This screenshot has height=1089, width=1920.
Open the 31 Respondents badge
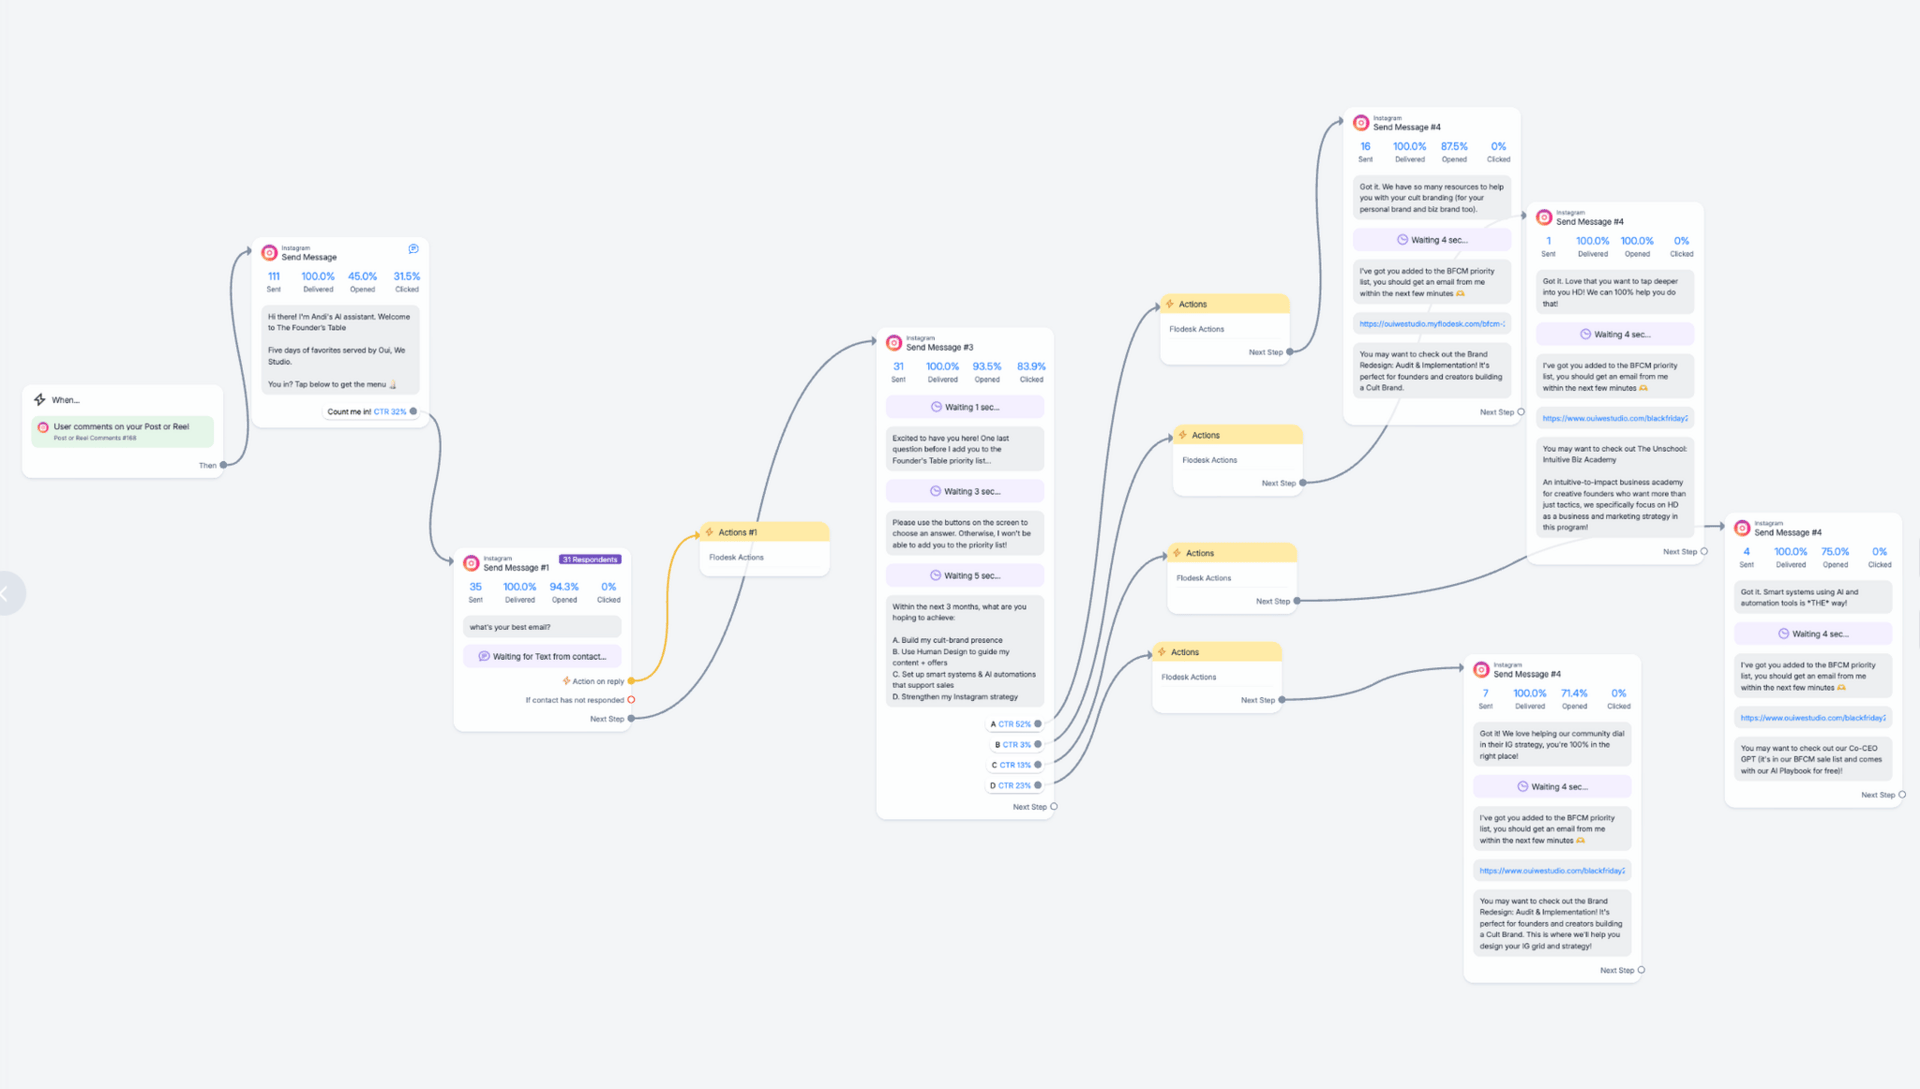(590, 559)
